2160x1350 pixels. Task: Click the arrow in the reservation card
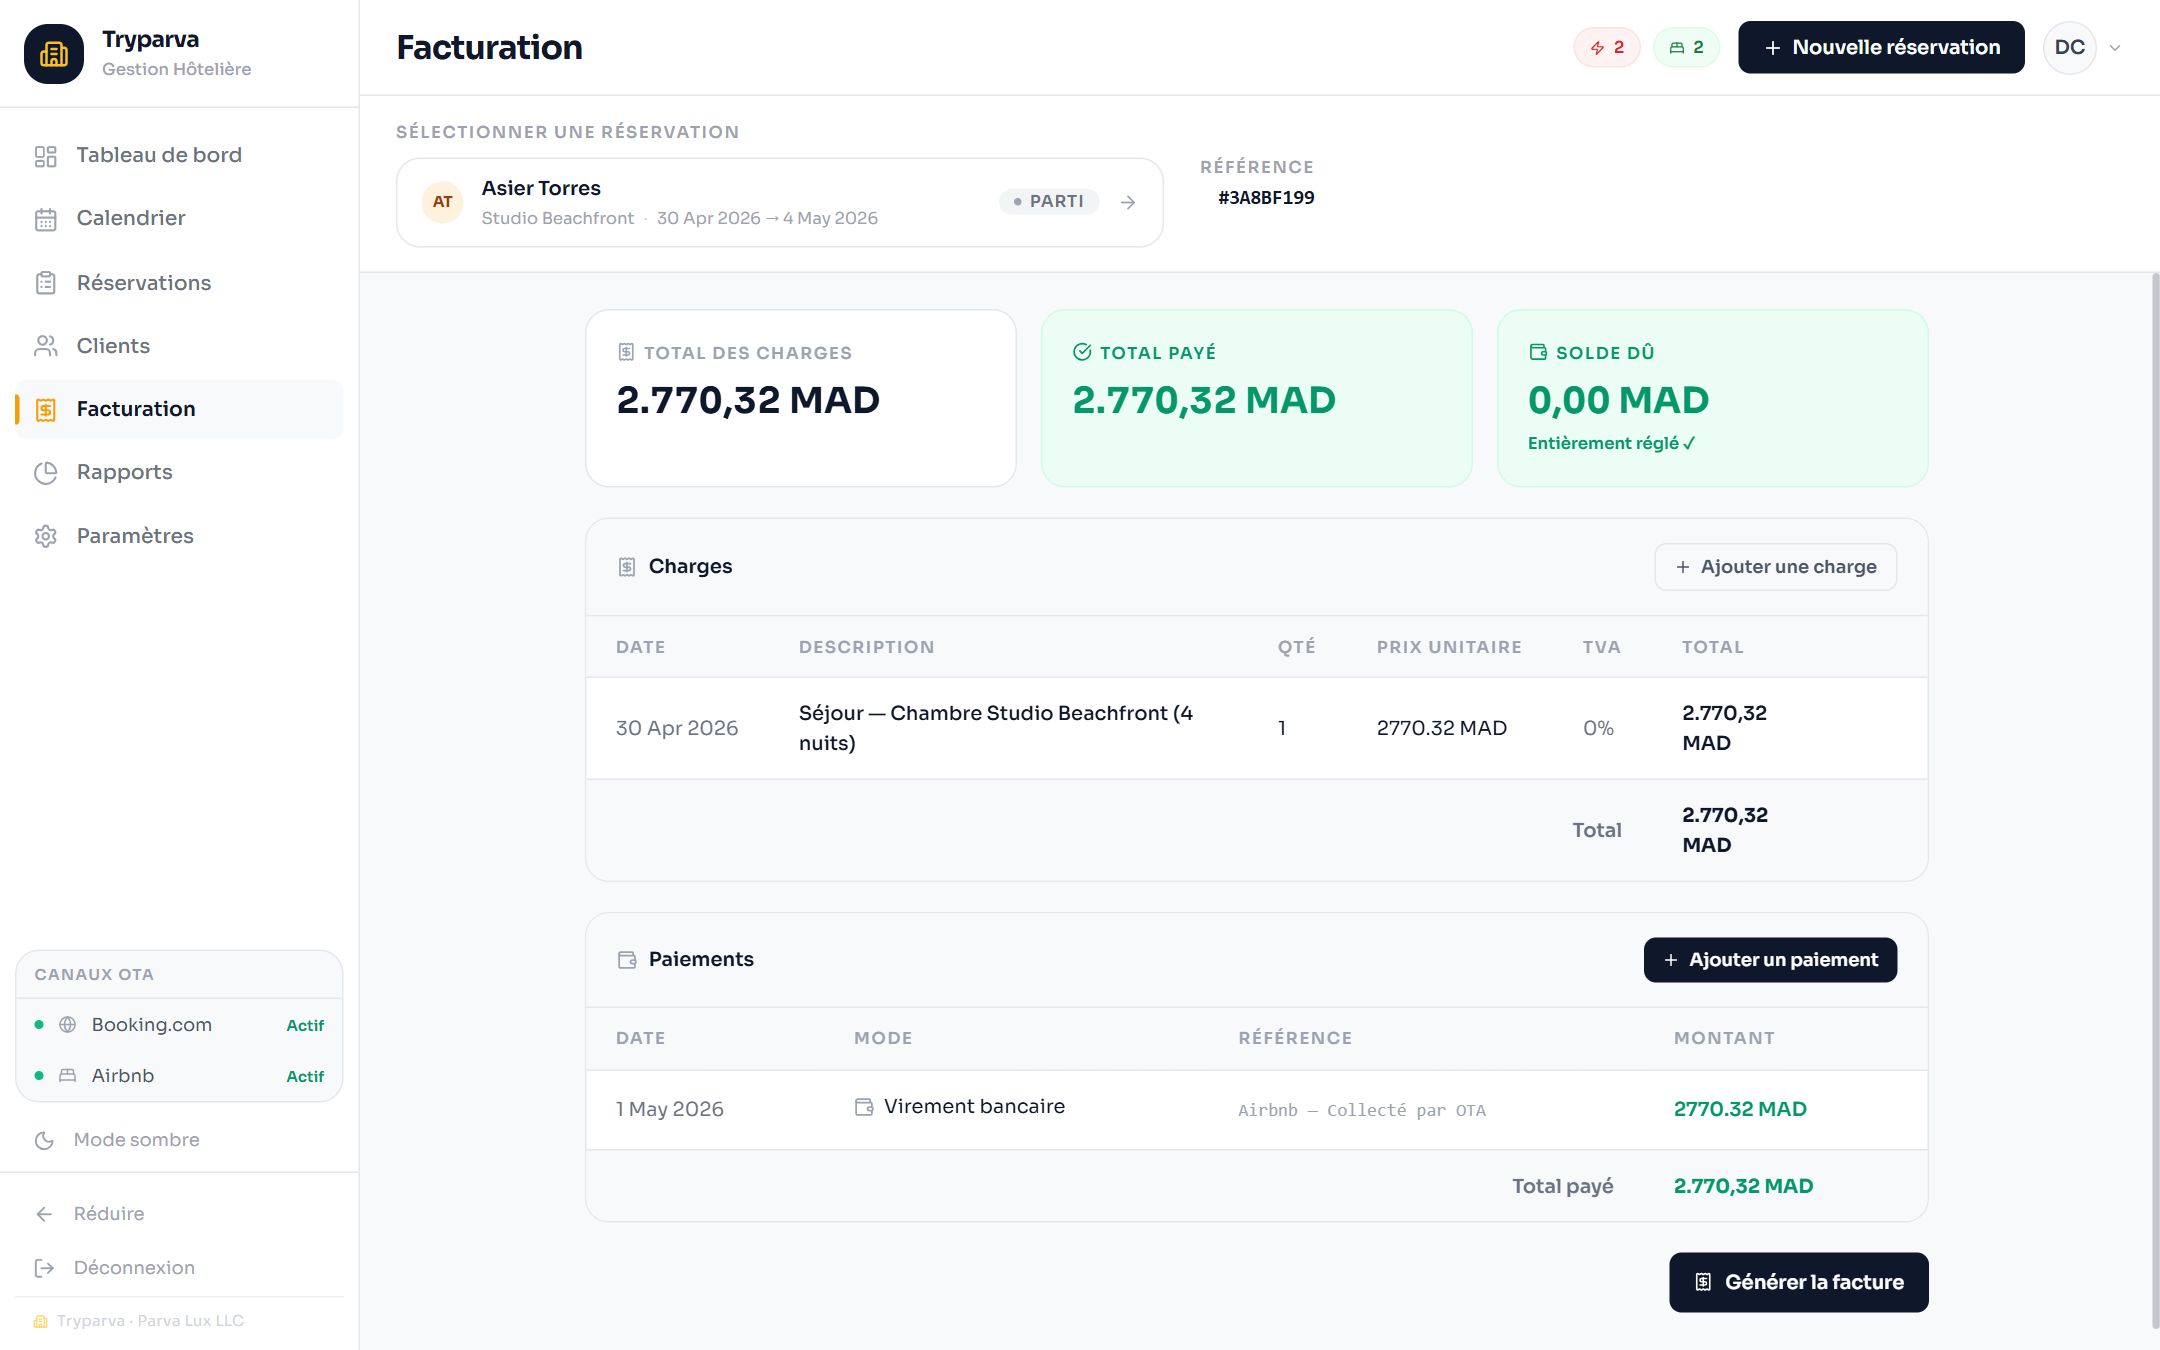coord(1128,202)
